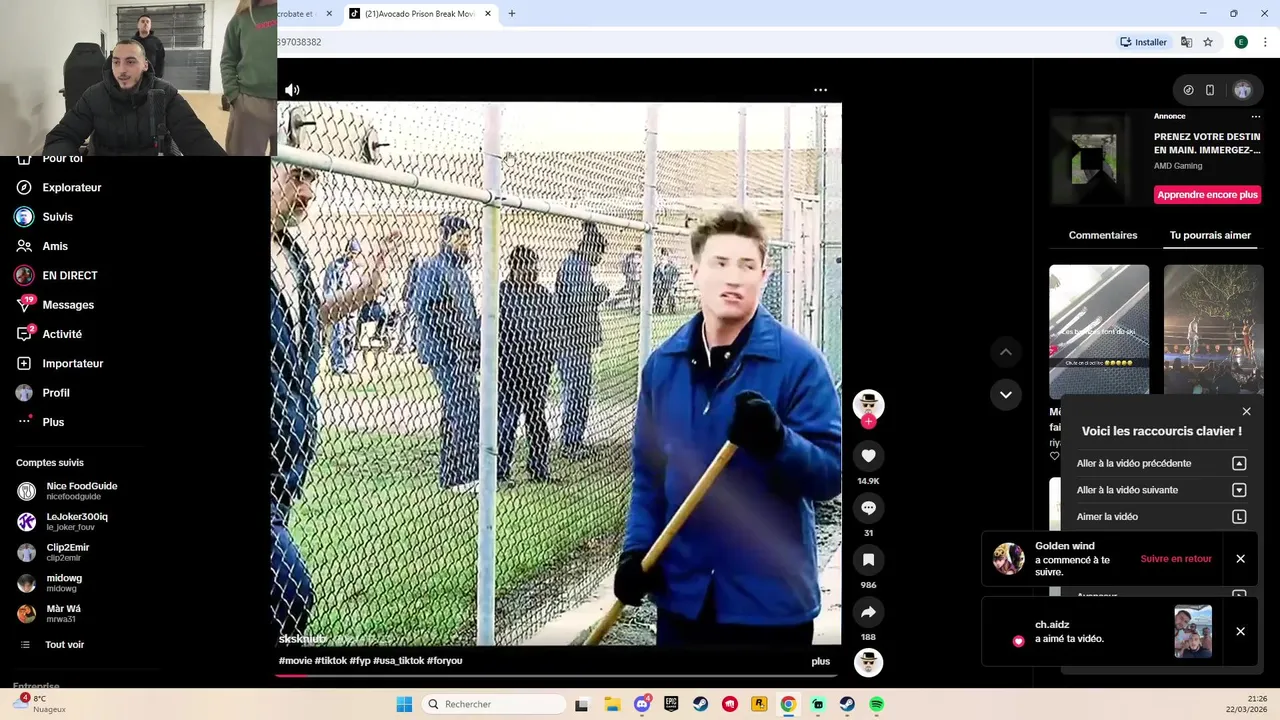Open Discord from the taskbar
Image resolution: width=1280 pixels, height=720 pixels.
pyautogui.click(x=642, y=704)
